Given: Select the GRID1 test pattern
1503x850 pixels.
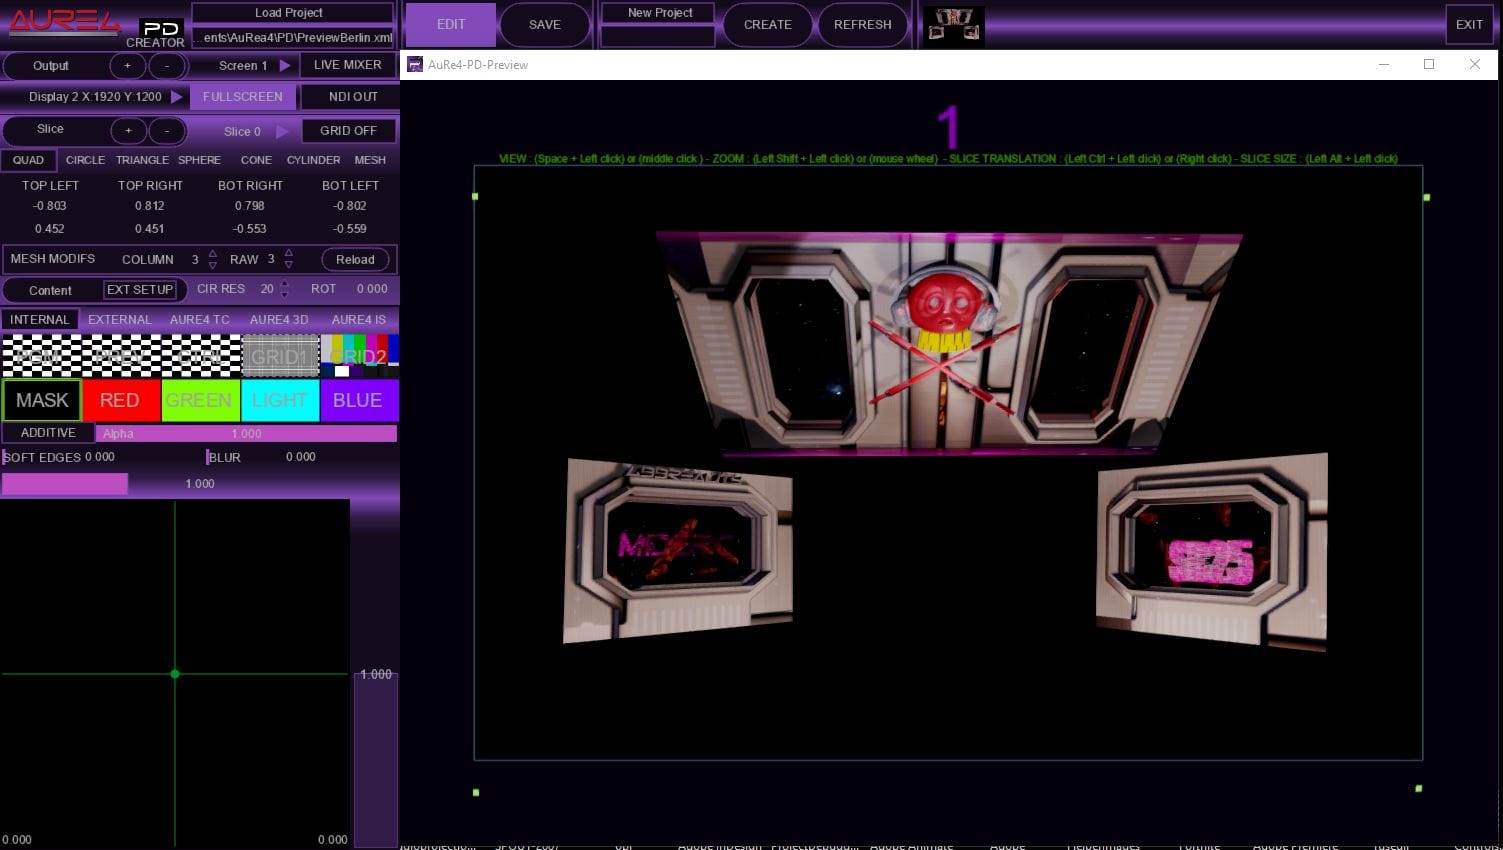Looking at the screenshot, I should click(280, 356).
